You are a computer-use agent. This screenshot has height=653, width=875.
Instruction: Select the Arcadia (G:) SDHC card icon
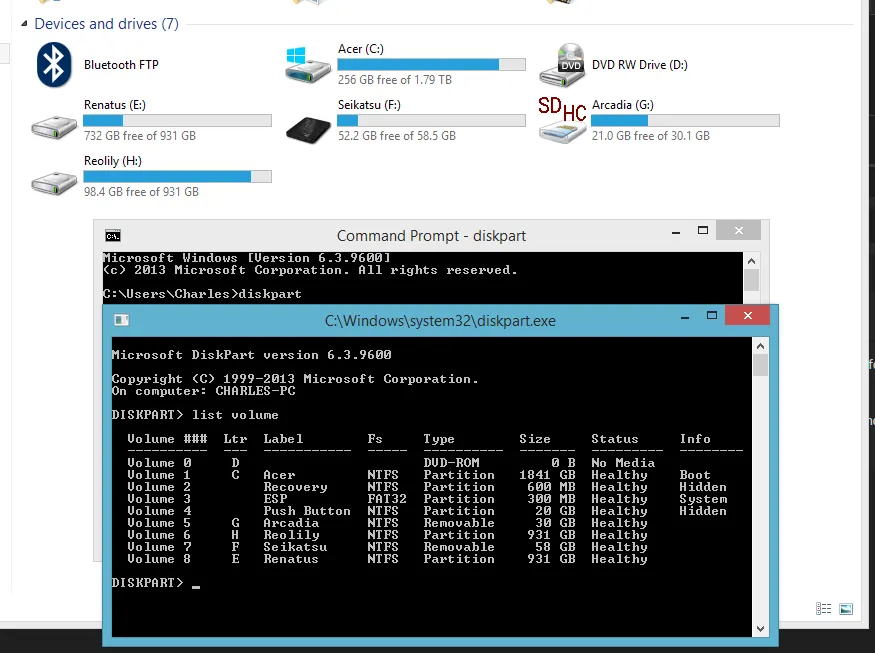(562, 121)
